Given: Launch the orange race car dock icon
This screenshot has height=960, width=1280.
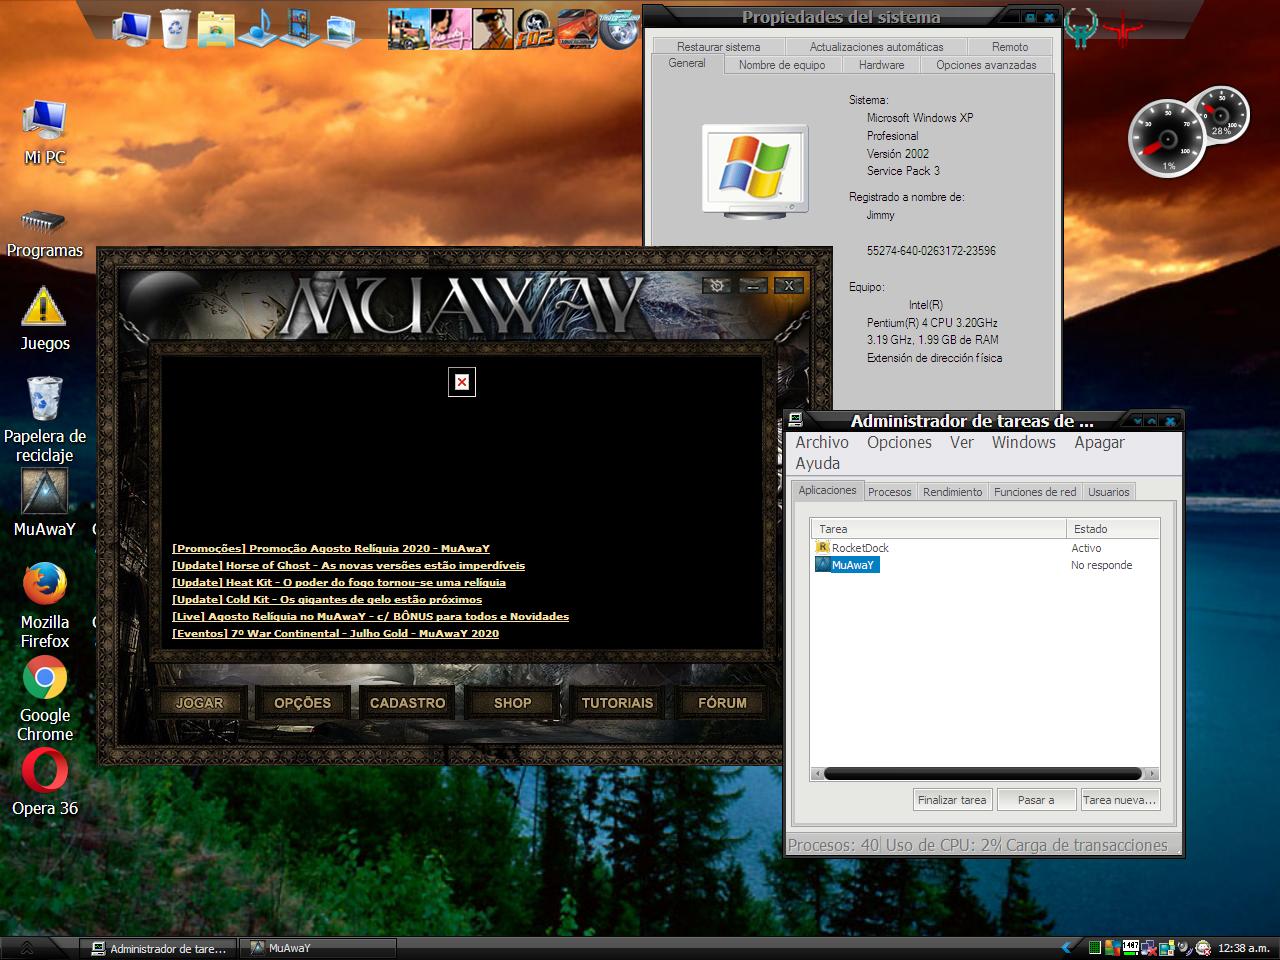Looking at the screenshot, I should pyautogui.click(x=577, y=29).
